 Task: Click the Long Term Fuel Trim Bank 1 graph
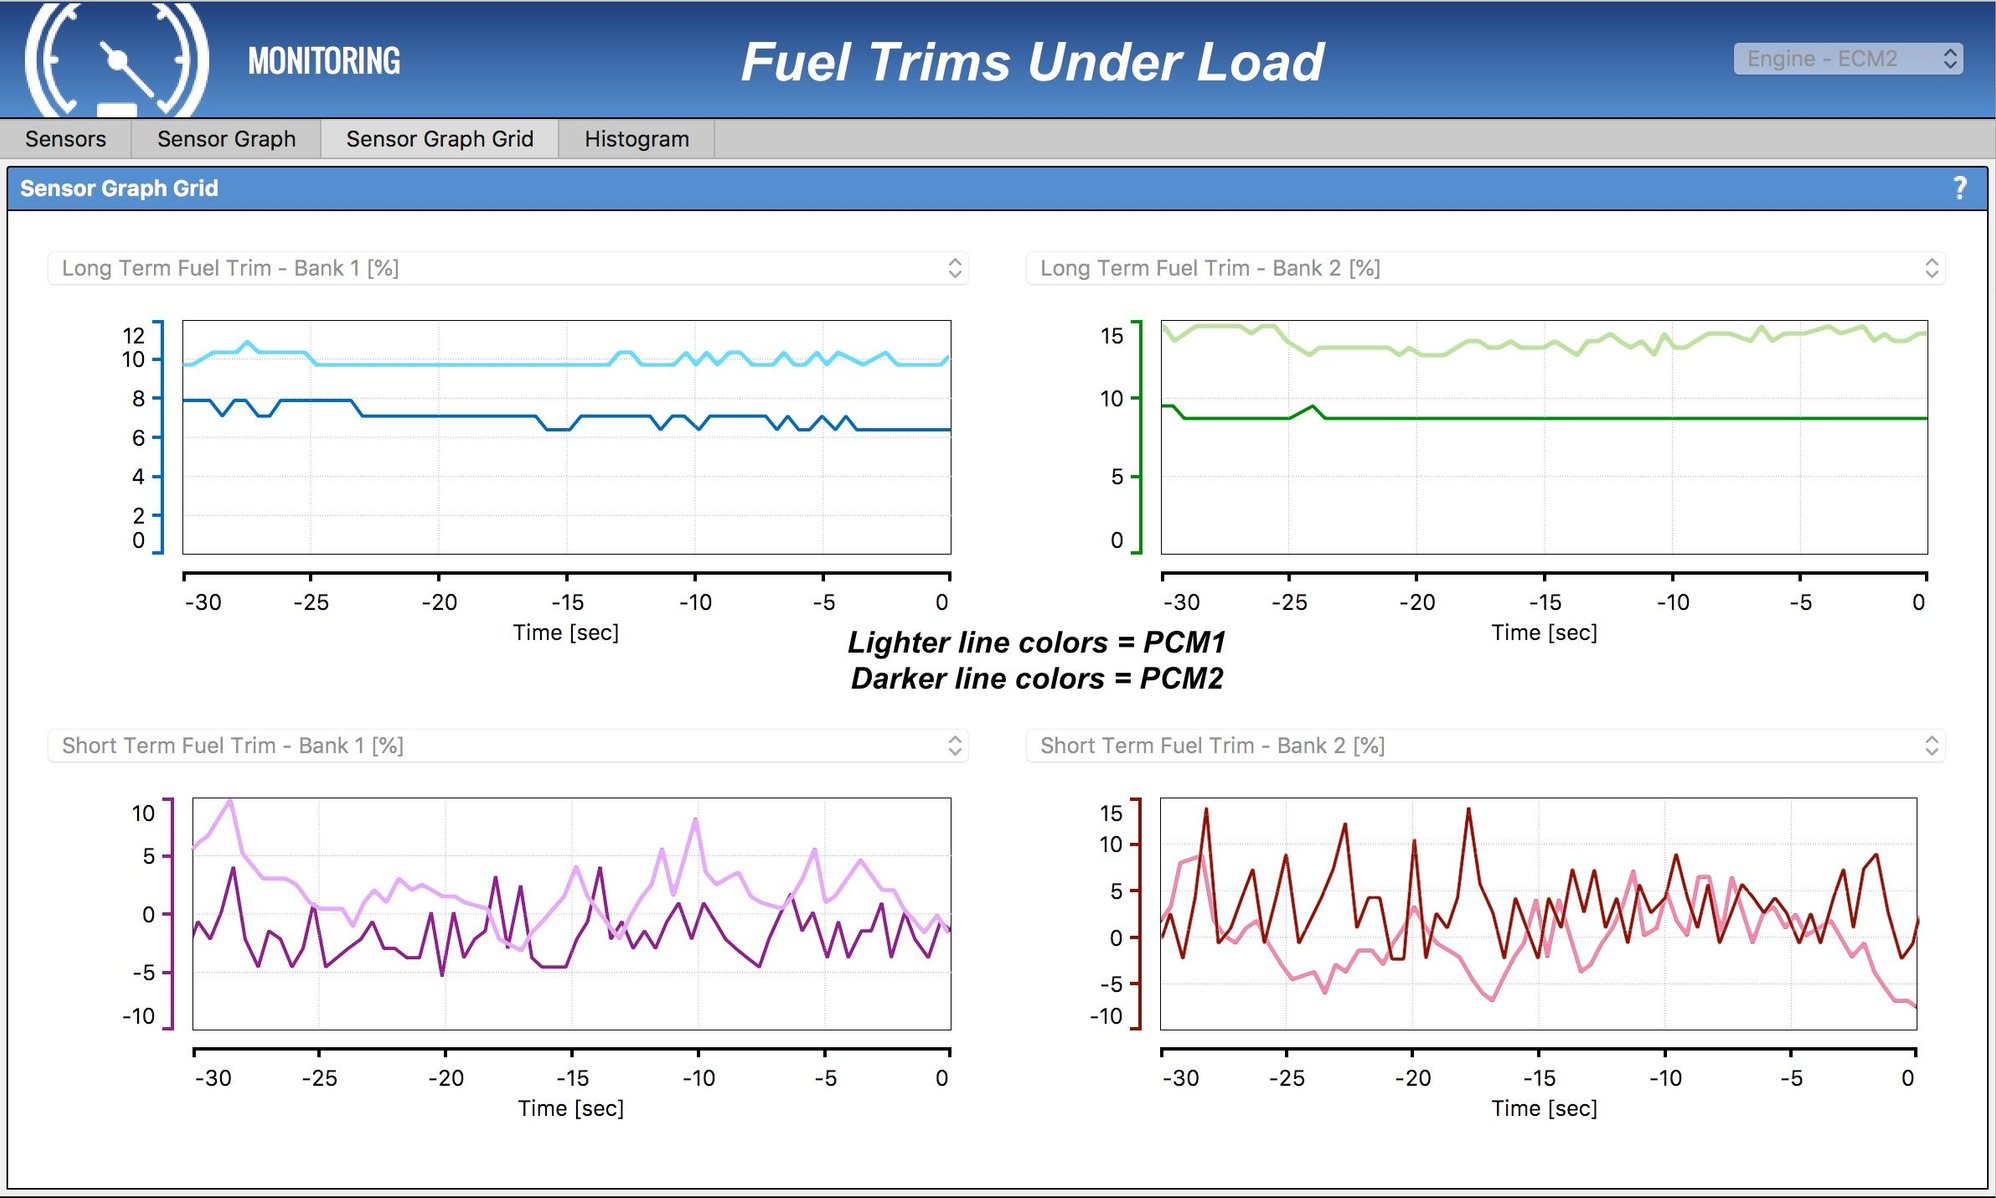(x=566, y=437)
